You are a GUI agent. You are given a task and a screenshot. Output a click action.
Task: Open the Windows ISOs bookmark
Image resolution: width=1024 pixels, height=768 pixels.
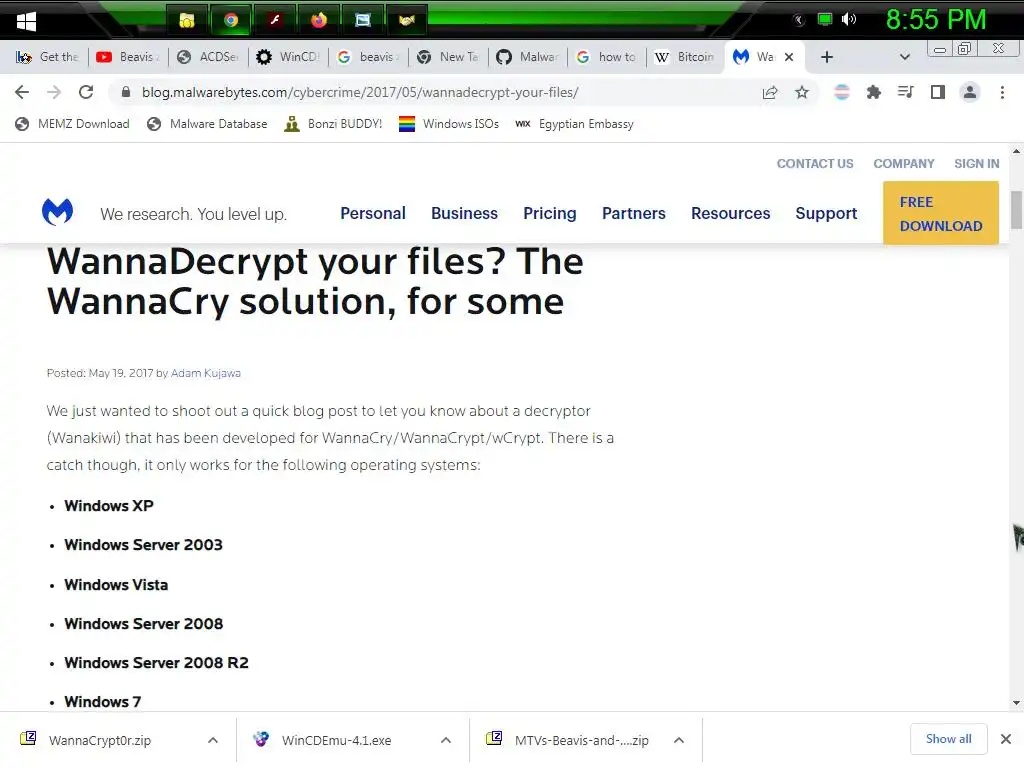449,124
